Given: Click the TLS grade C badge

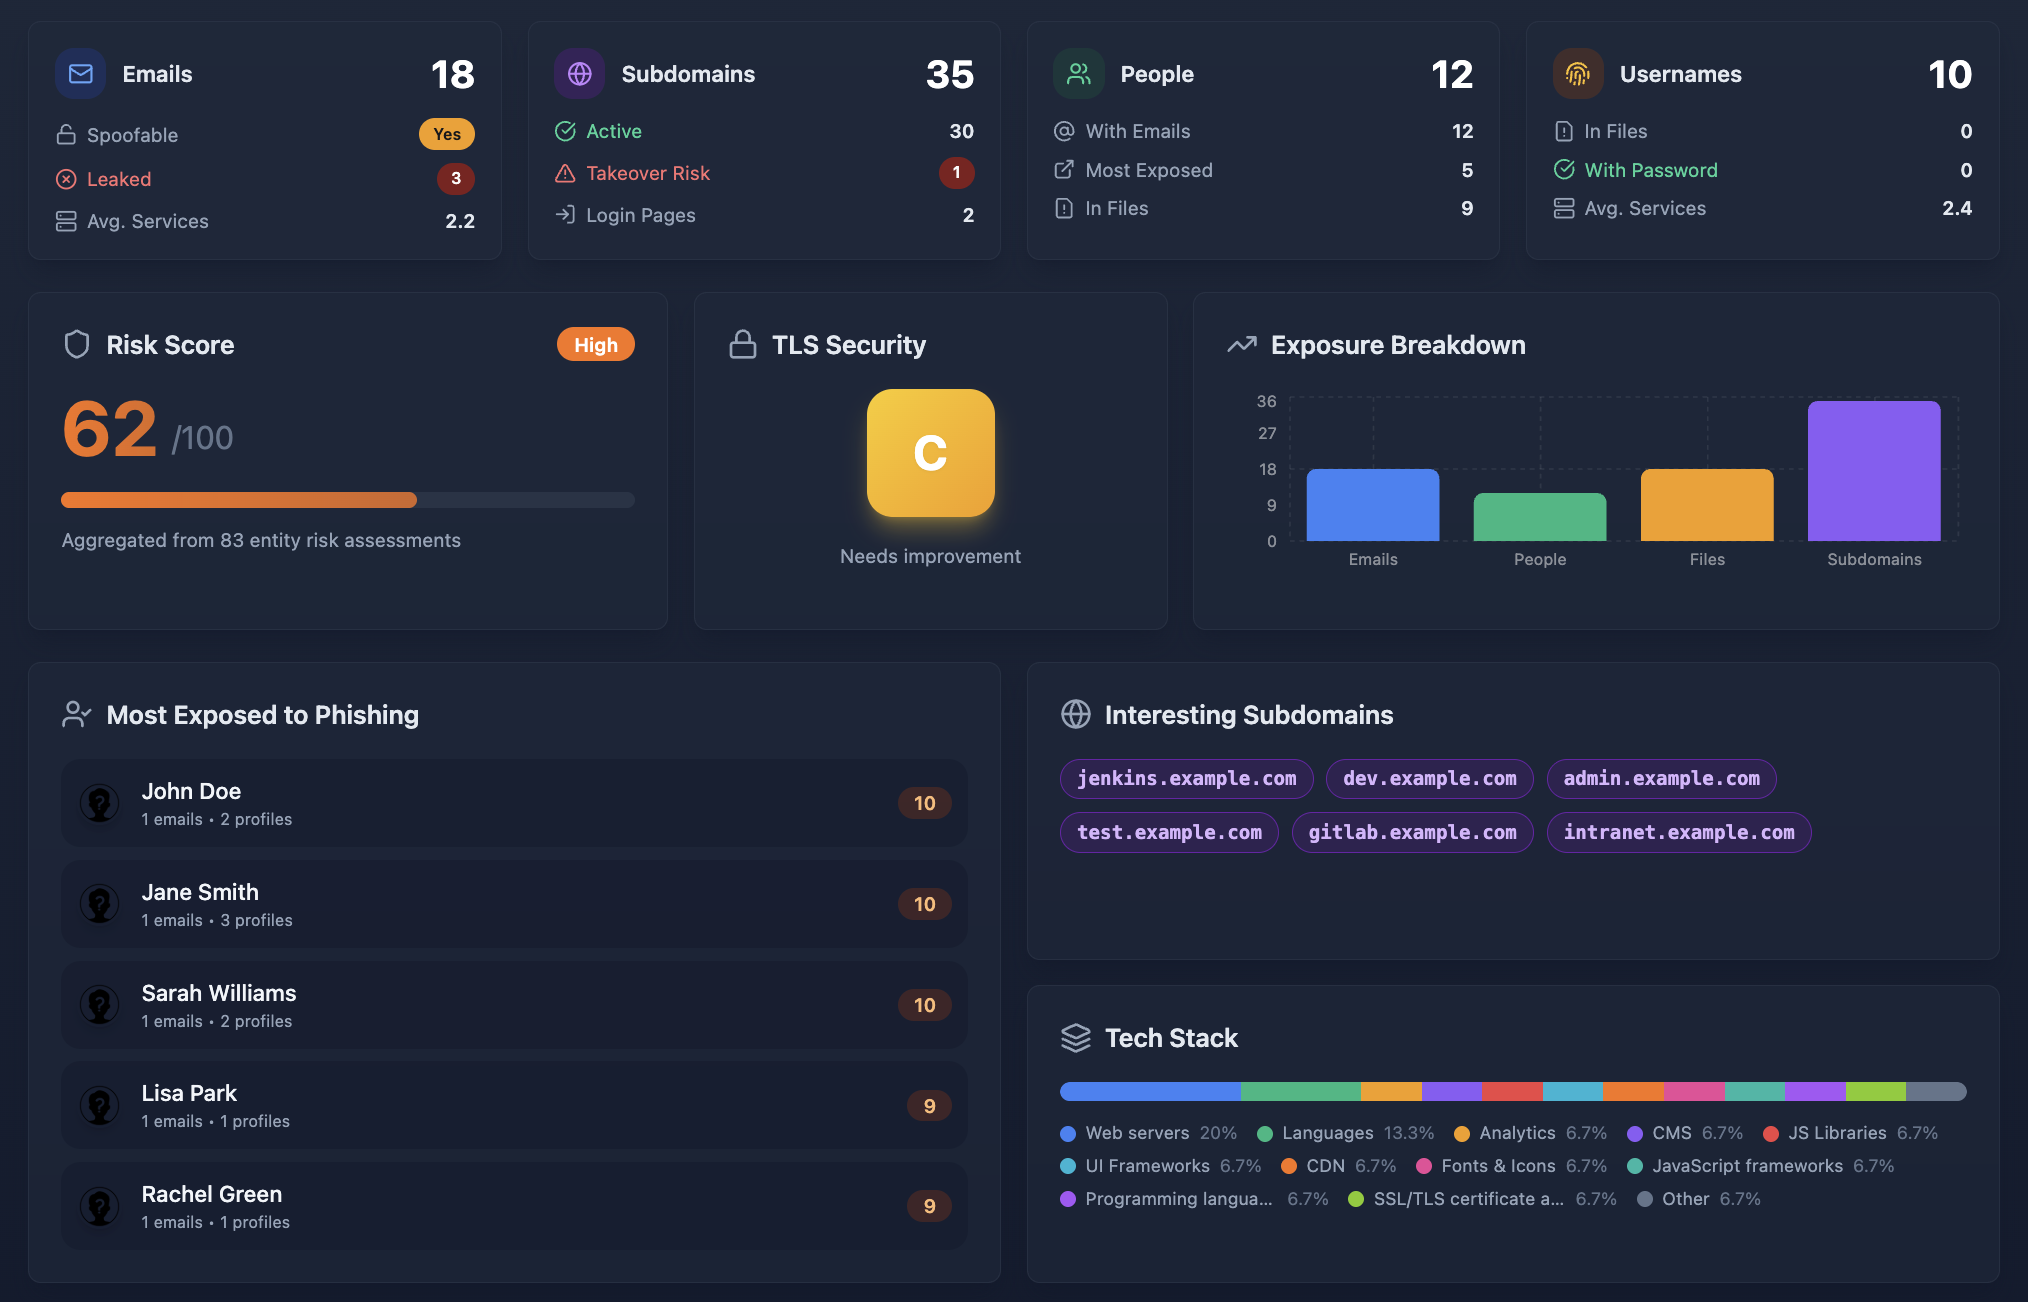Looking at the screenshot, I should point(930,453).
